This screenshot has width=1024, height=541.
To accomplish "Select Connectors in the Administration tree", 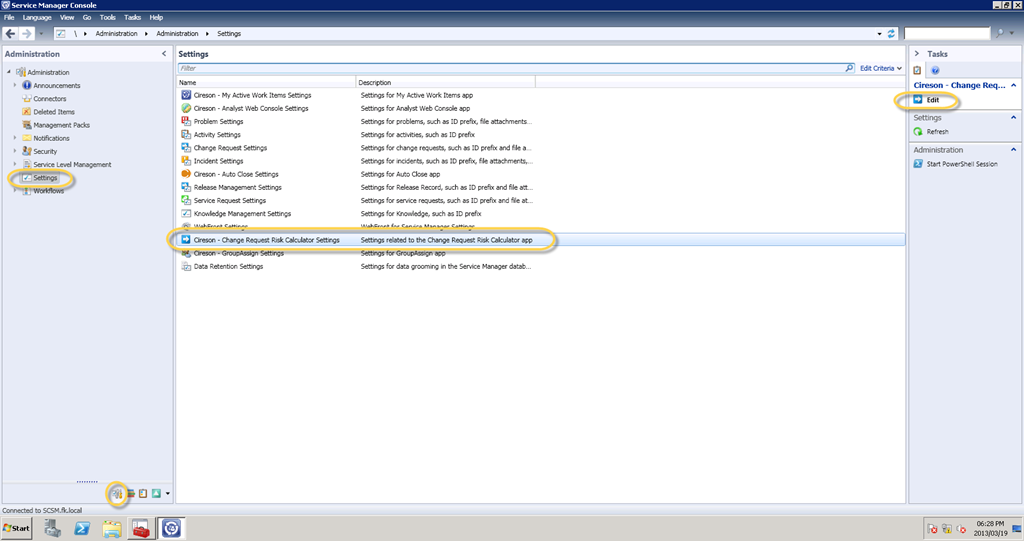I will click(x=50, y=99).
